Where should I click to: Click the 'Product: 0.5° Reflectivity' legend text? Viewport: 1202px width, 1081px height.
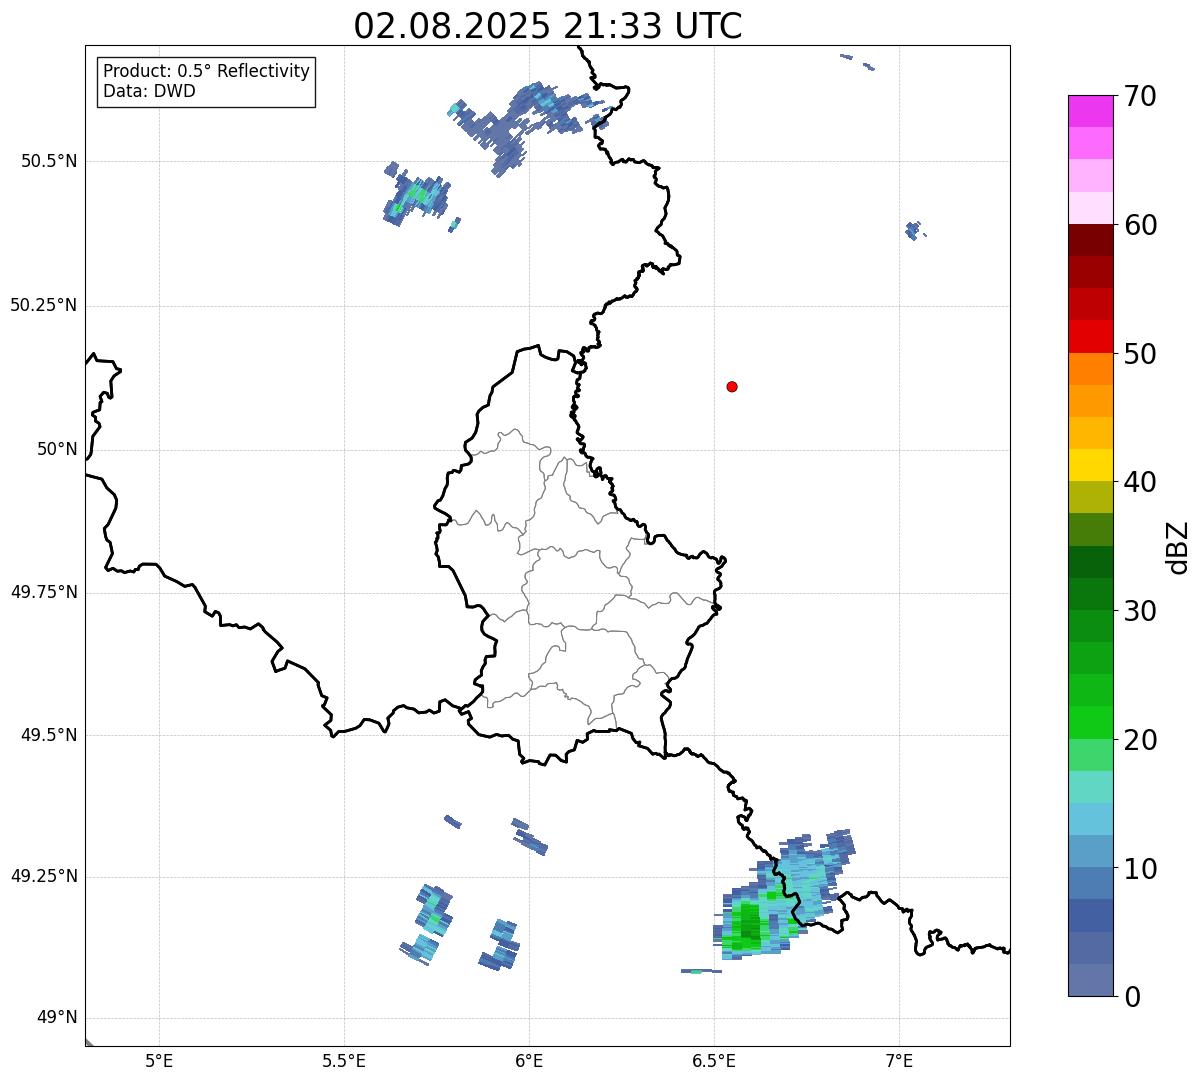coord(206,71)
